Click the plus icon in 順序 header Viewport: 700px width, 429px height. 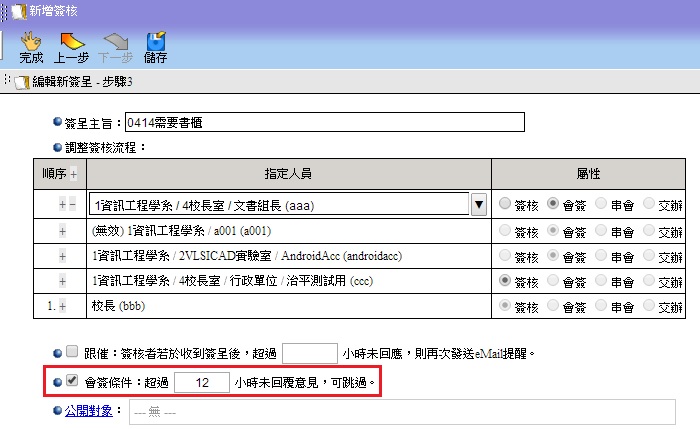pyautogui.click(x=73, y=174)
